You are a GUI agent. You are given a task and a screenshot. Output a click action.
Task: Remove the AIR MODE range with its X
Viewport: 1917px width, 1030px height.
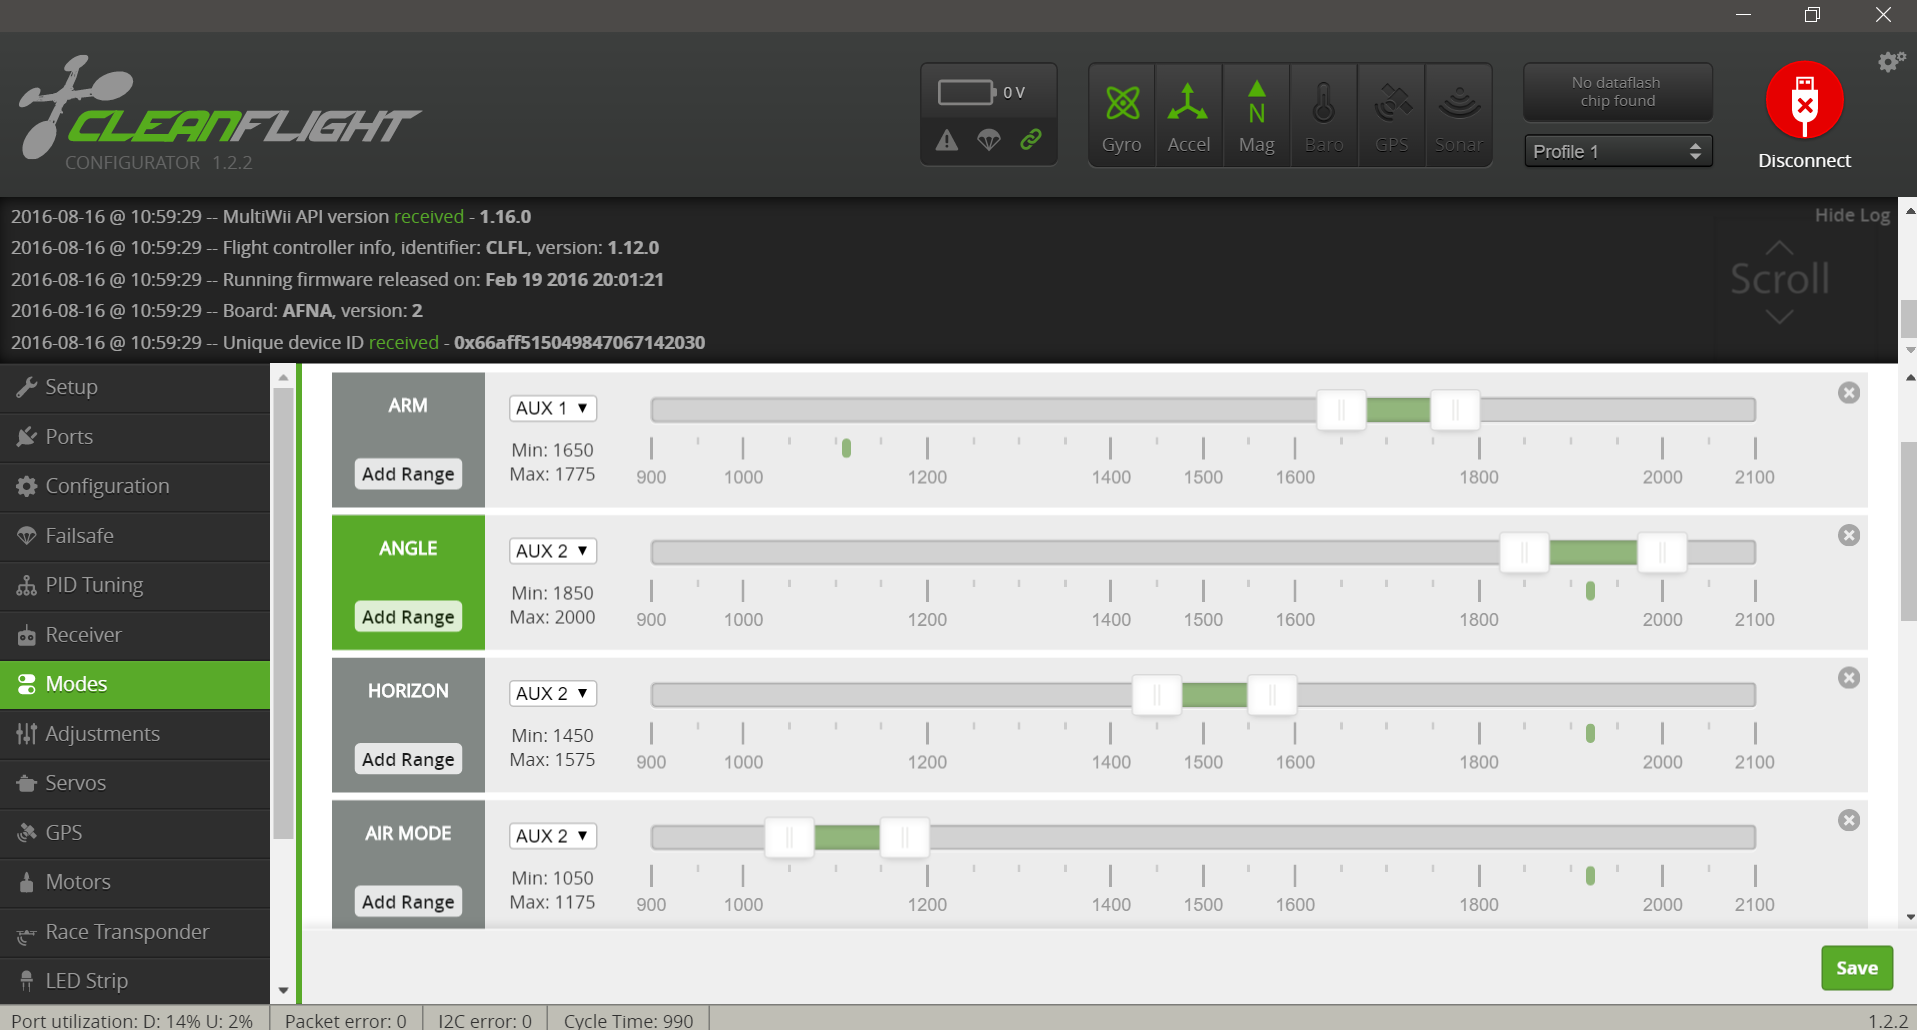point(1849,820)
